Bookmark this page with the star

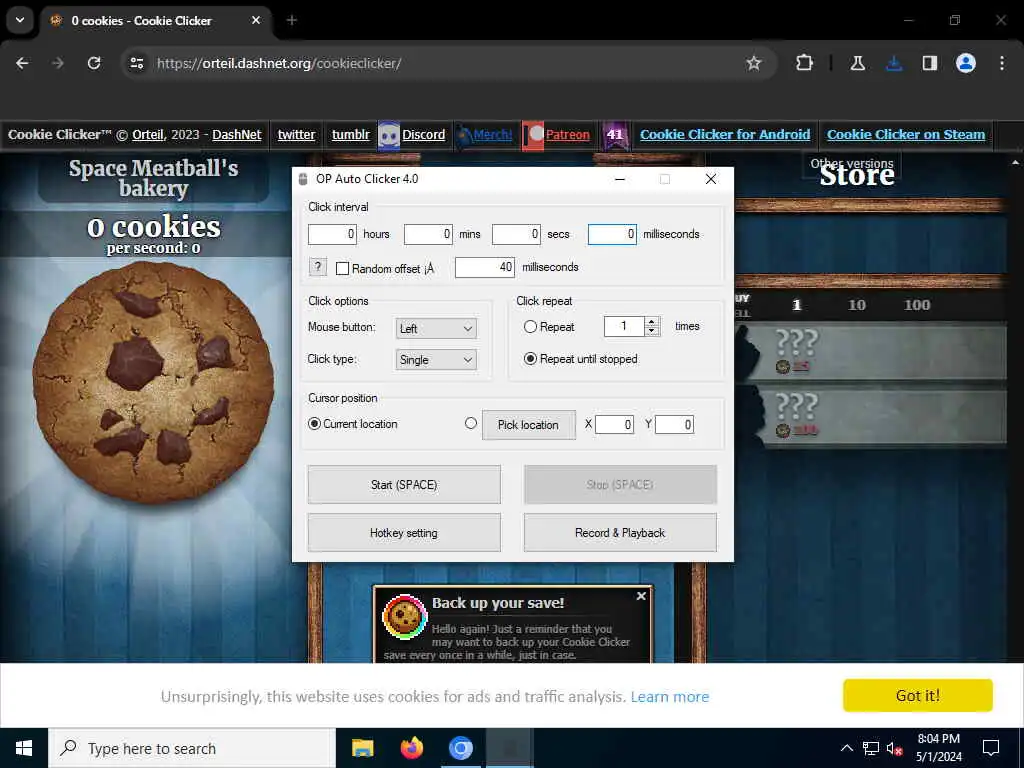tap(754, 63)
